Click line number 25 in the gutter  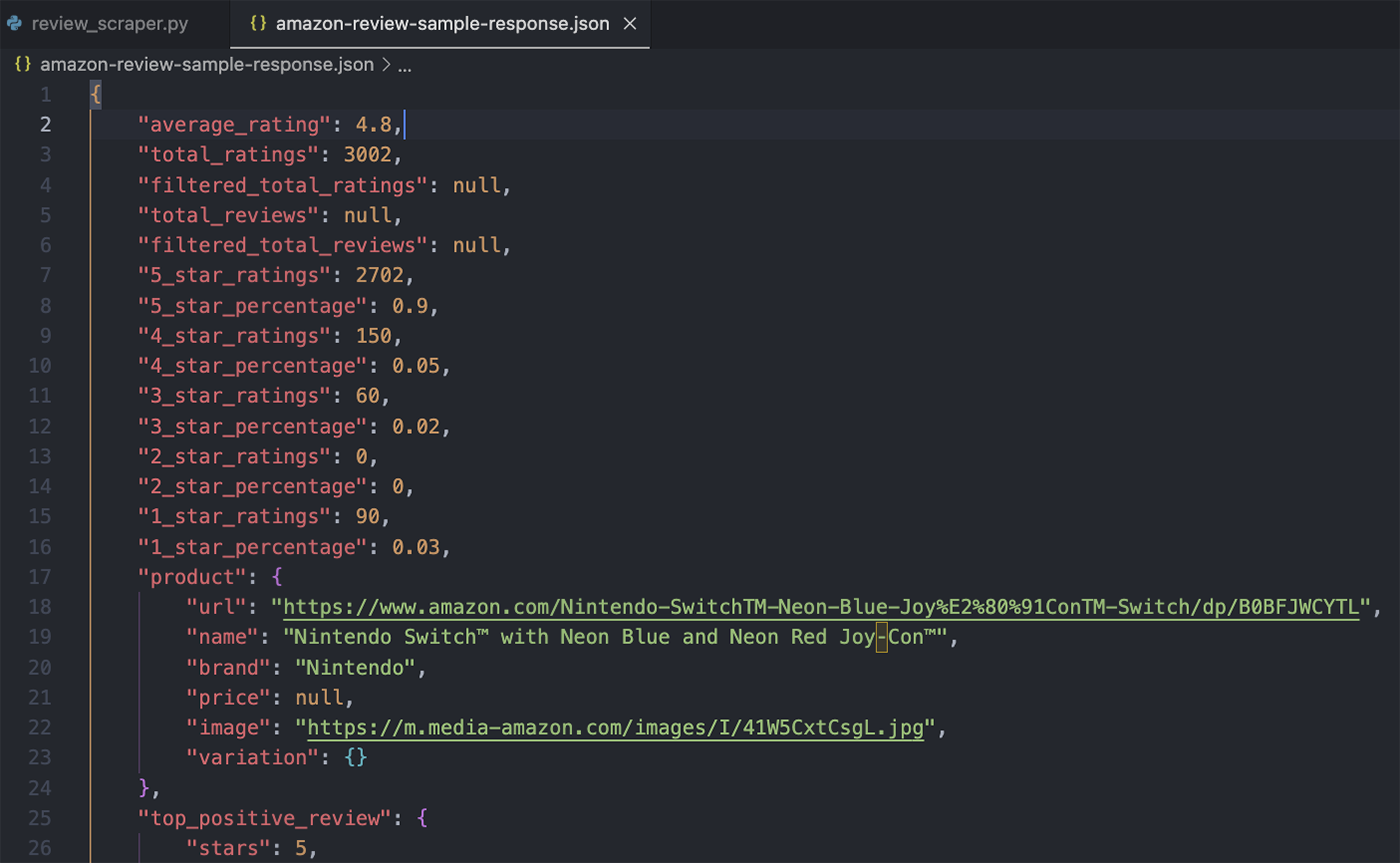tap(41, 818)
